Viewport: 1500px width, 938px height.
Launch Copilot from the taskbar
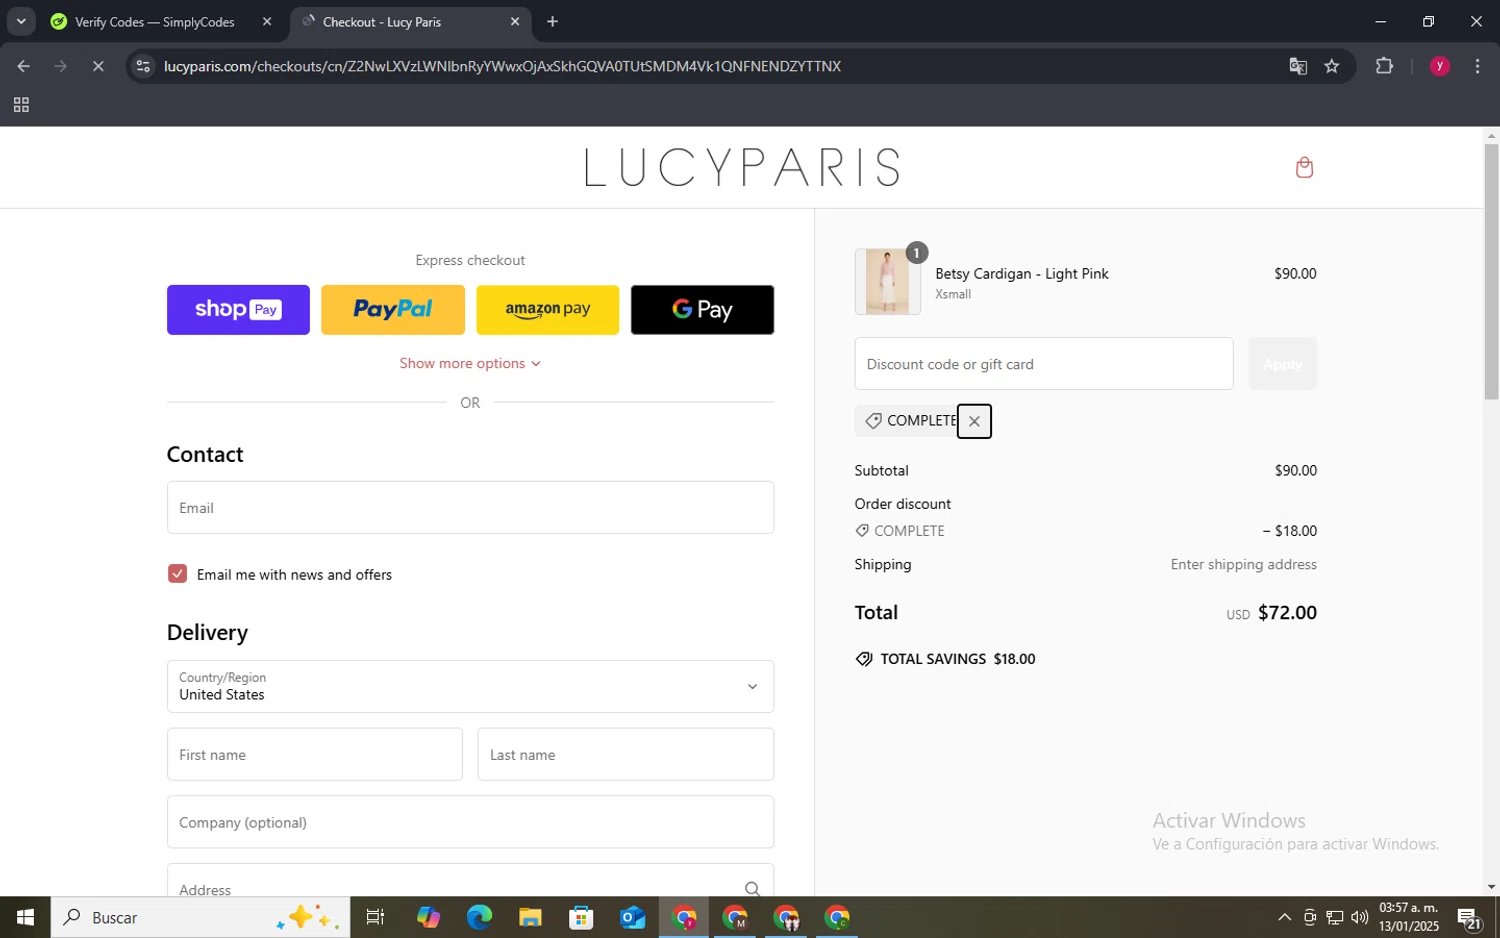coord(428,917)
